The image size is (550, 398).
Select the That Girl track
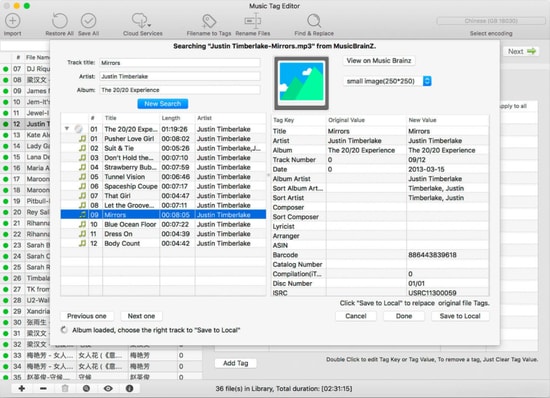click(163, 196)
